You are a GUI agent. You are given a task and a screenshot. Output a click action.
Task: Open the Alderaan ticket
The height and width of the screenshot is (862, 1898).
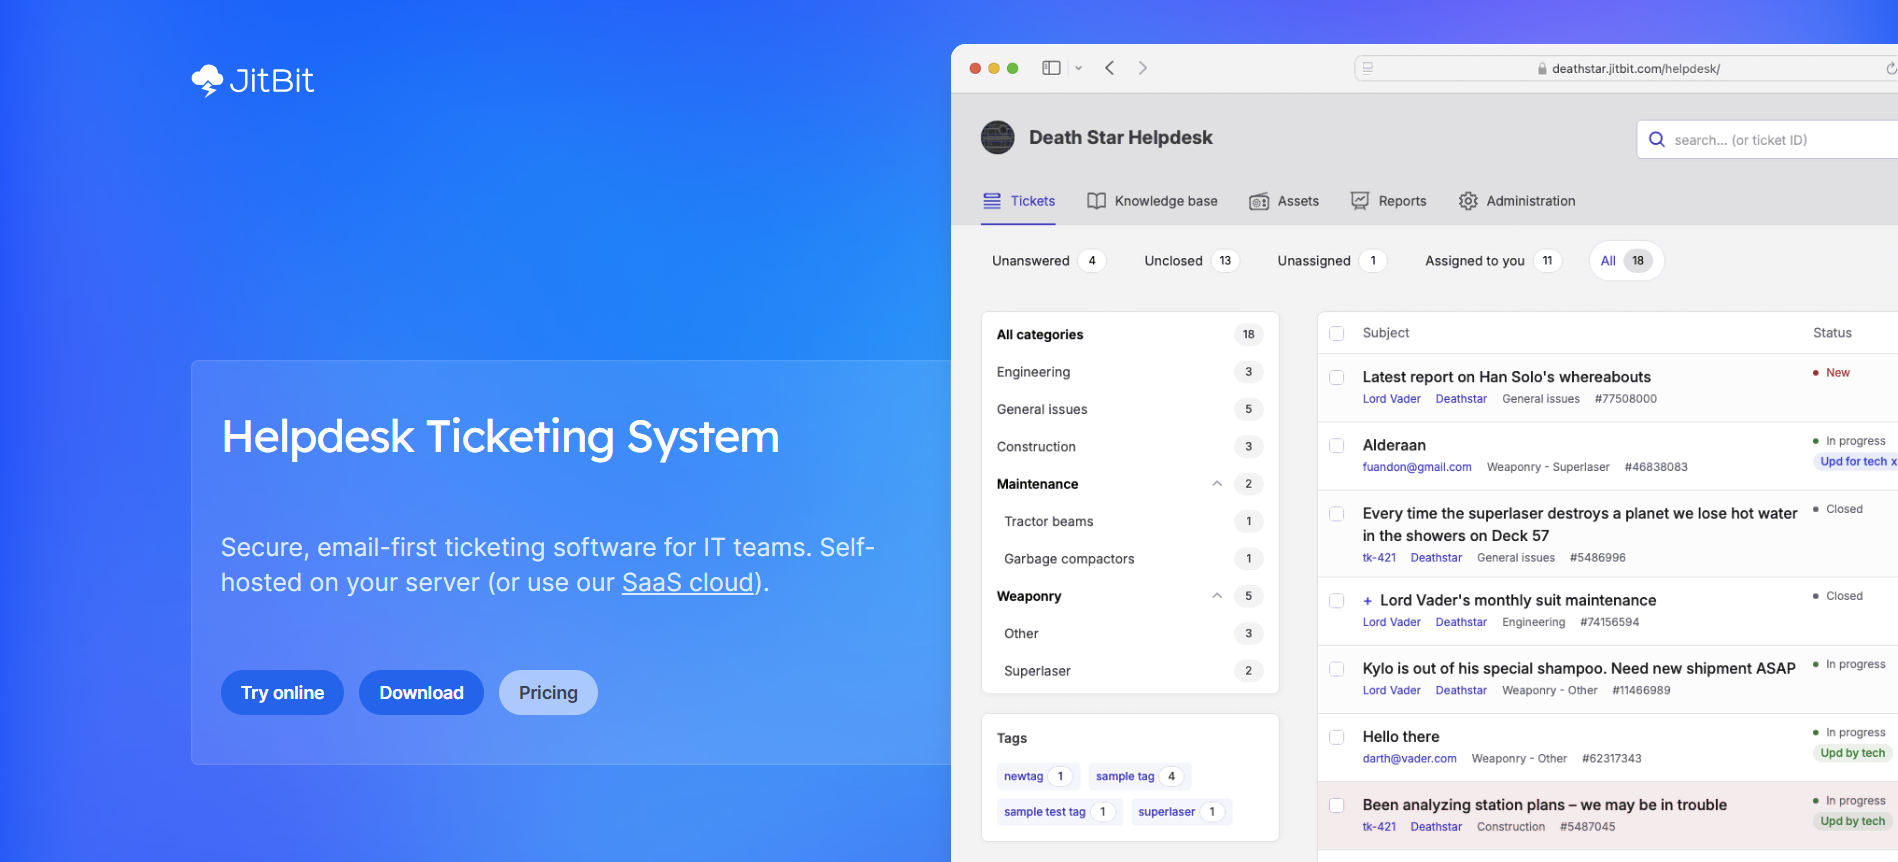pos(1394,445)
